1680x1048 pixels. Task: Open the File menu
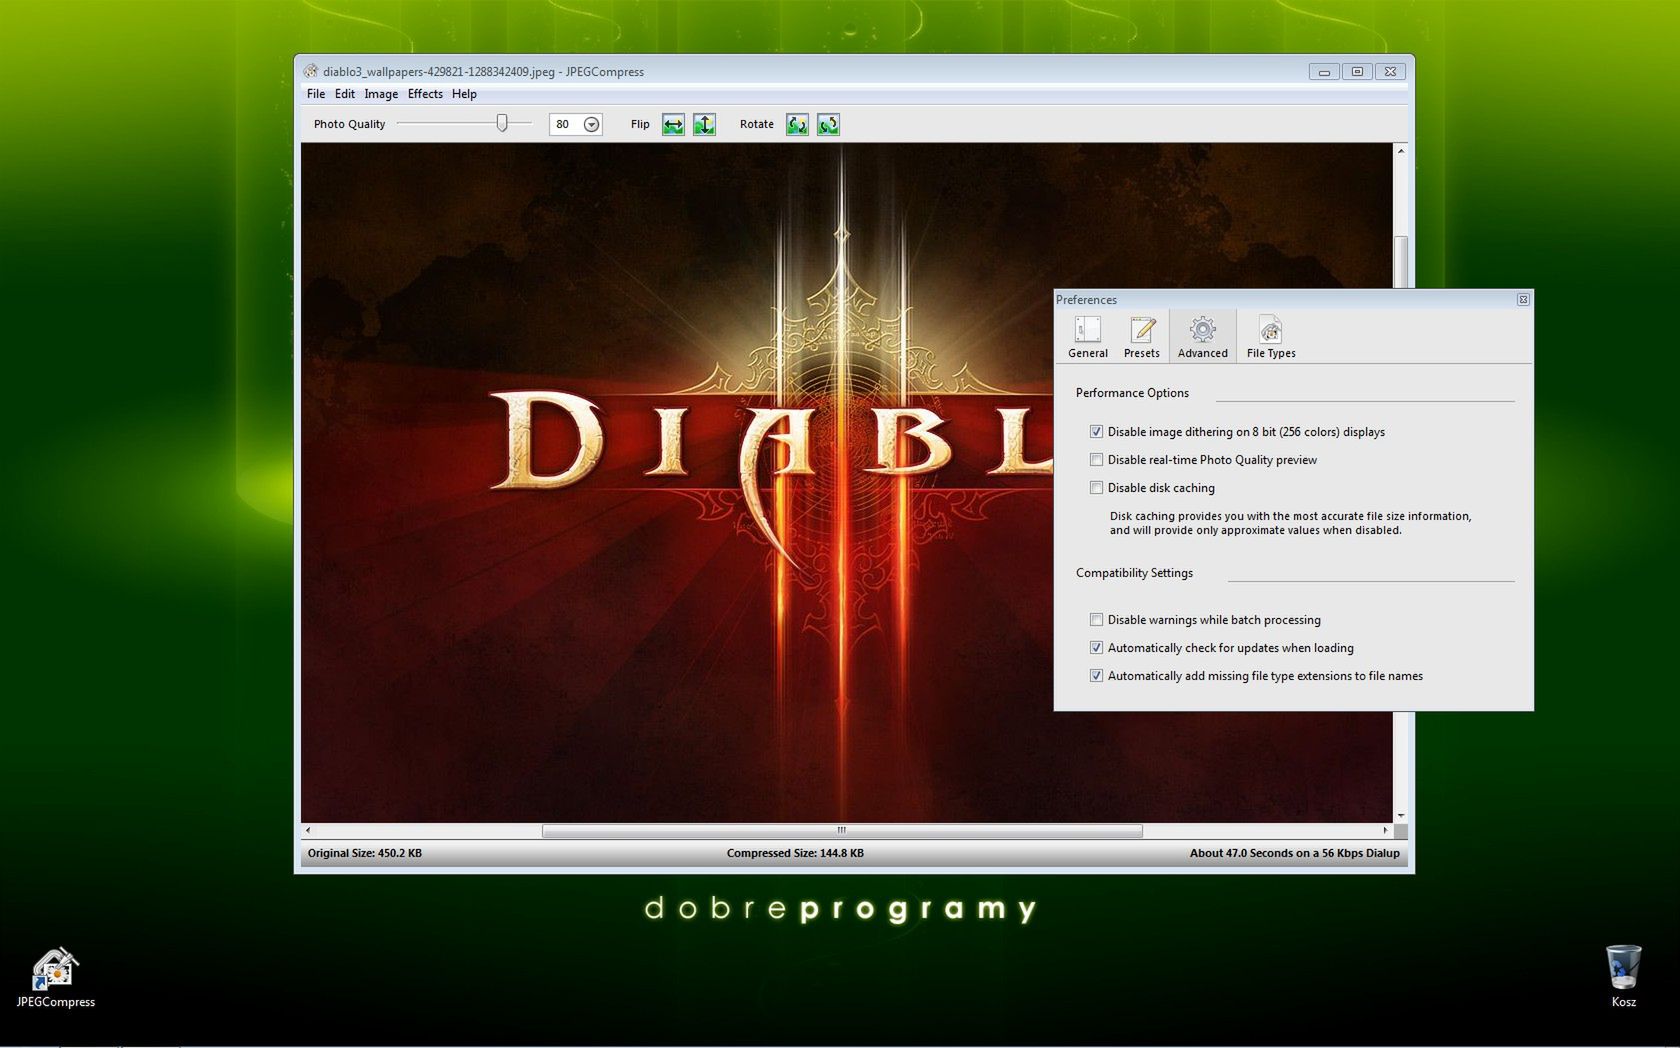point(316,94)
